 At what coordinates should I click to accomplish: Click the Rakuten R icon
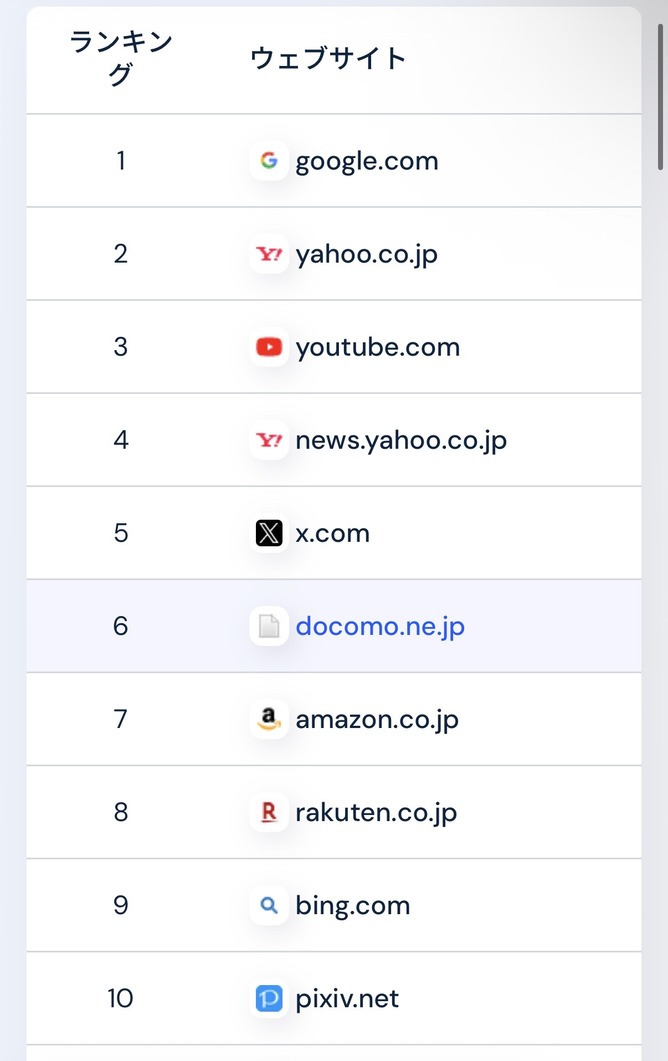[269, 812]
